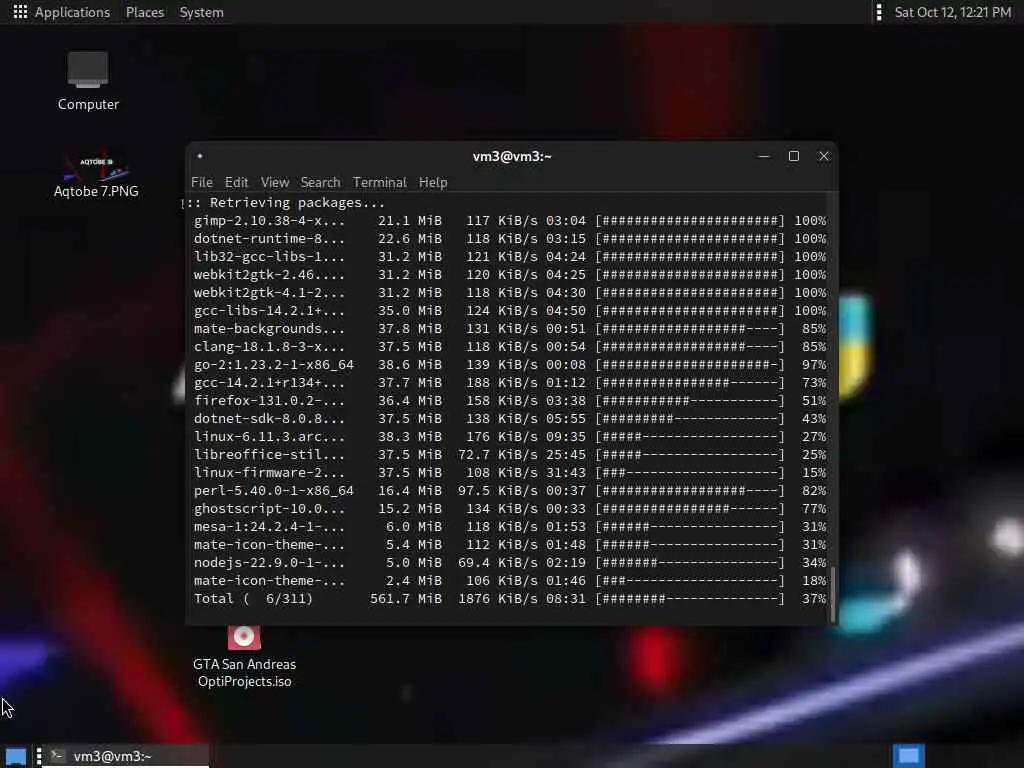Click the linux-firmware progress bar at 15%
Image resolution: width=1024 pixels, height=768 pixels.
[690, 473]
